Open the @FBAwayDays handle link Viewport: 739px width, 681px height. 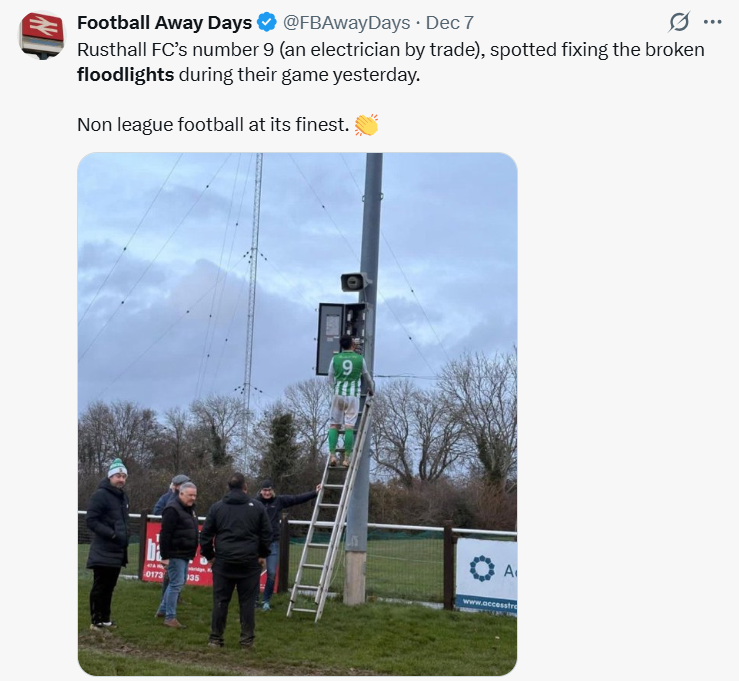click(347, 22)
